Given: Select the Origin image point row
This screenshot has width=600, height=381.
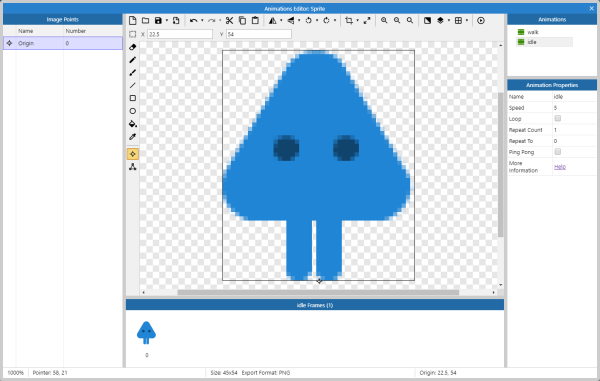Looking at the screenshot, I should 63,43.
